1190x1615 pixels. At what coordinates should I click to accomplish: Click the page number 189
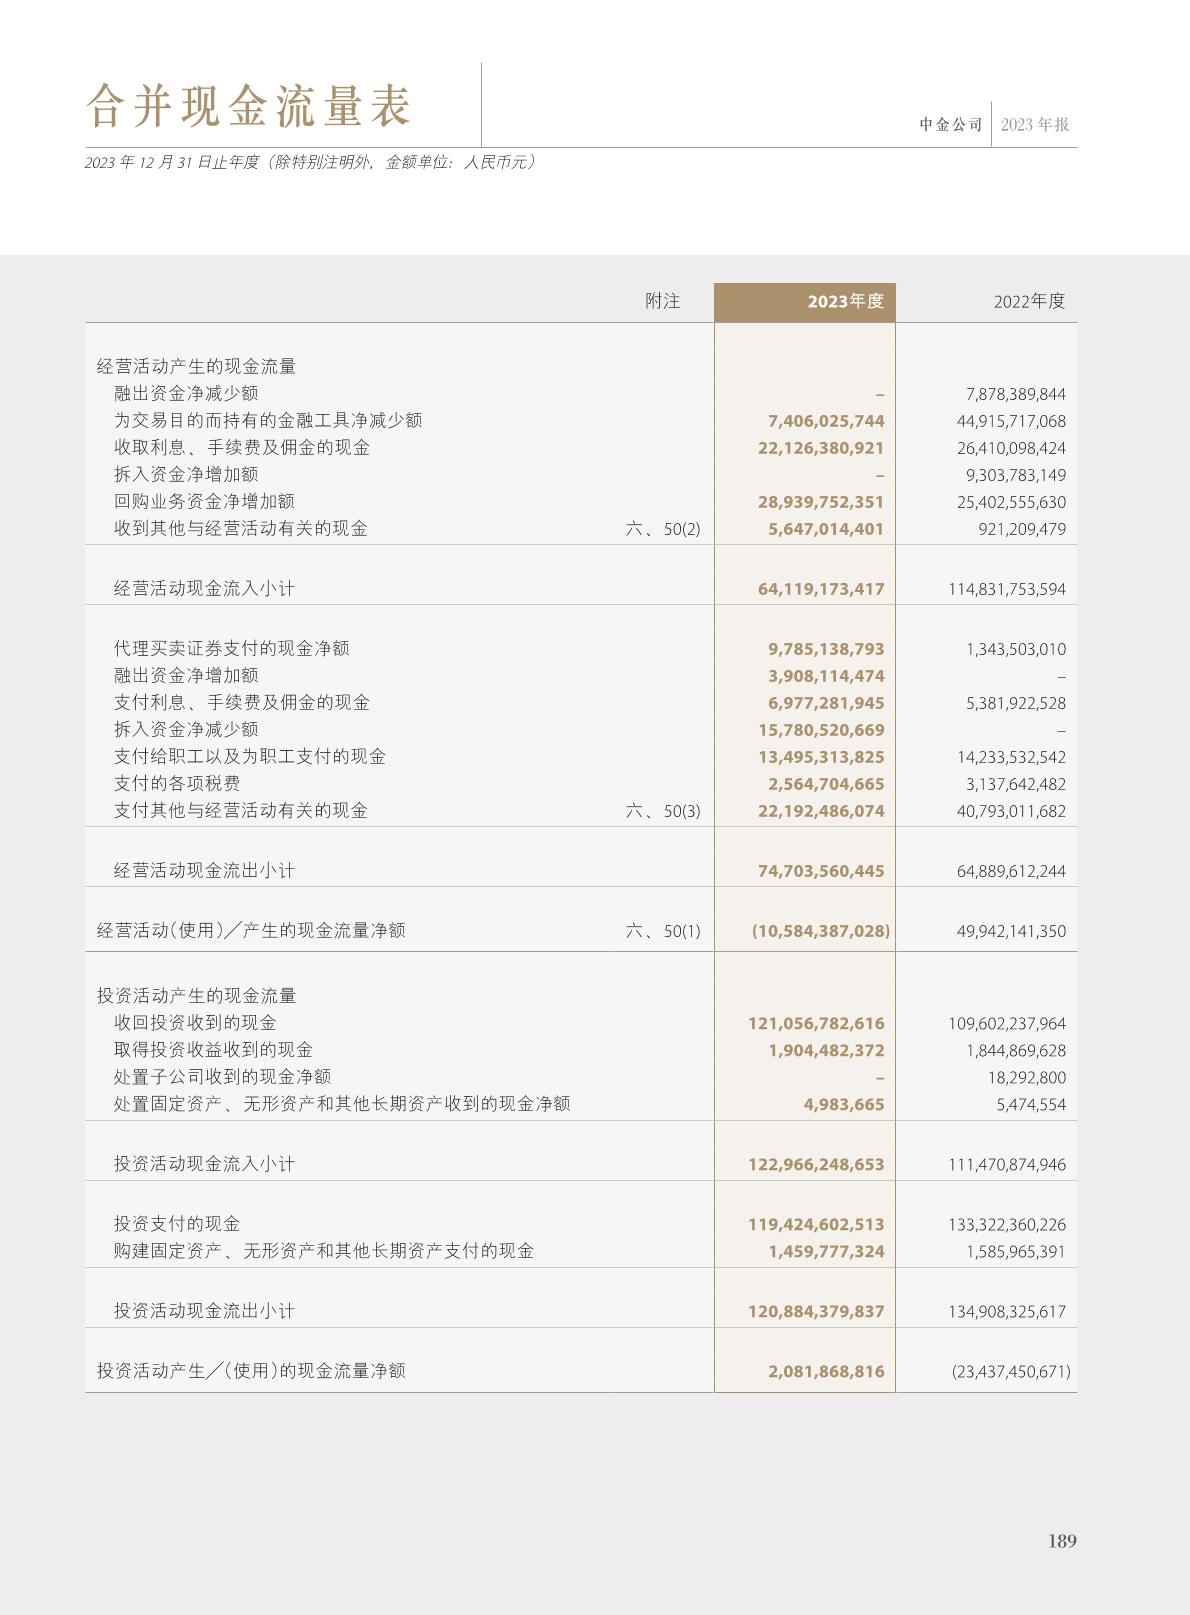pyautogui.click(x=1061, y=1541)
